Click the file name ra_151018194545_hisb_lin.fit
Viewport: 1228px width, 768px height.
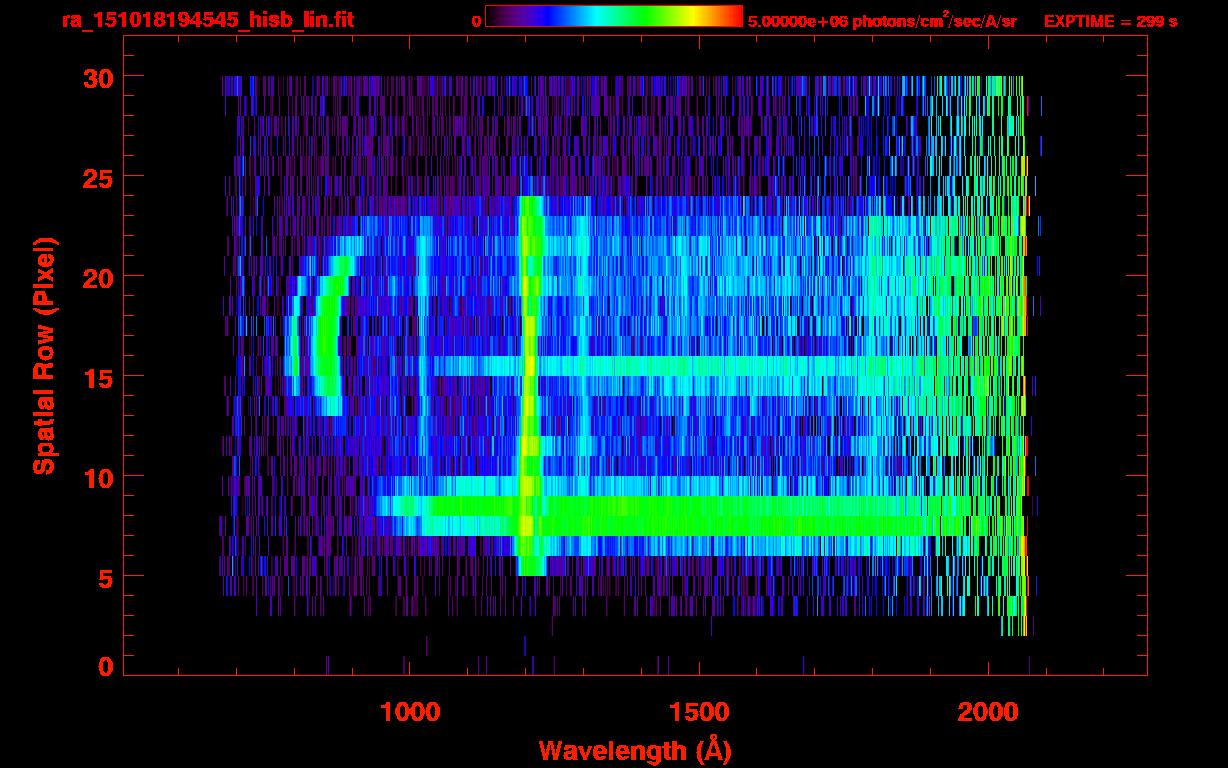[x=207, y=20]
